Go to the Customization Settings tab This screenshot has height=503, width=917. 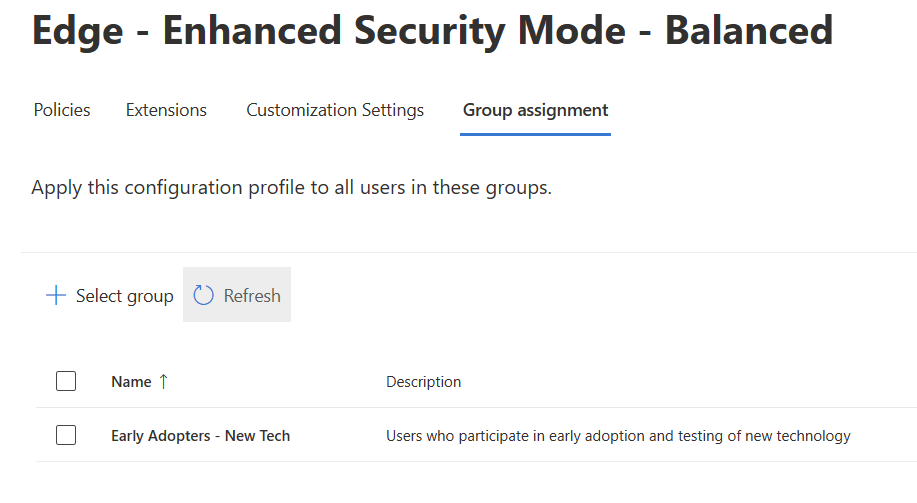pos(335,110)
